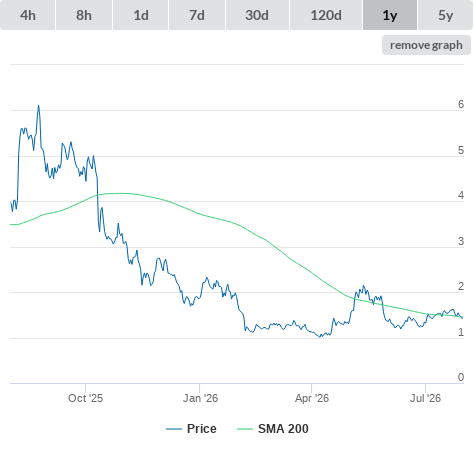Switch to the 8h time range
The width and height of the screenshot is (474, 455).
pyautogui.click(x=84, y=15)
